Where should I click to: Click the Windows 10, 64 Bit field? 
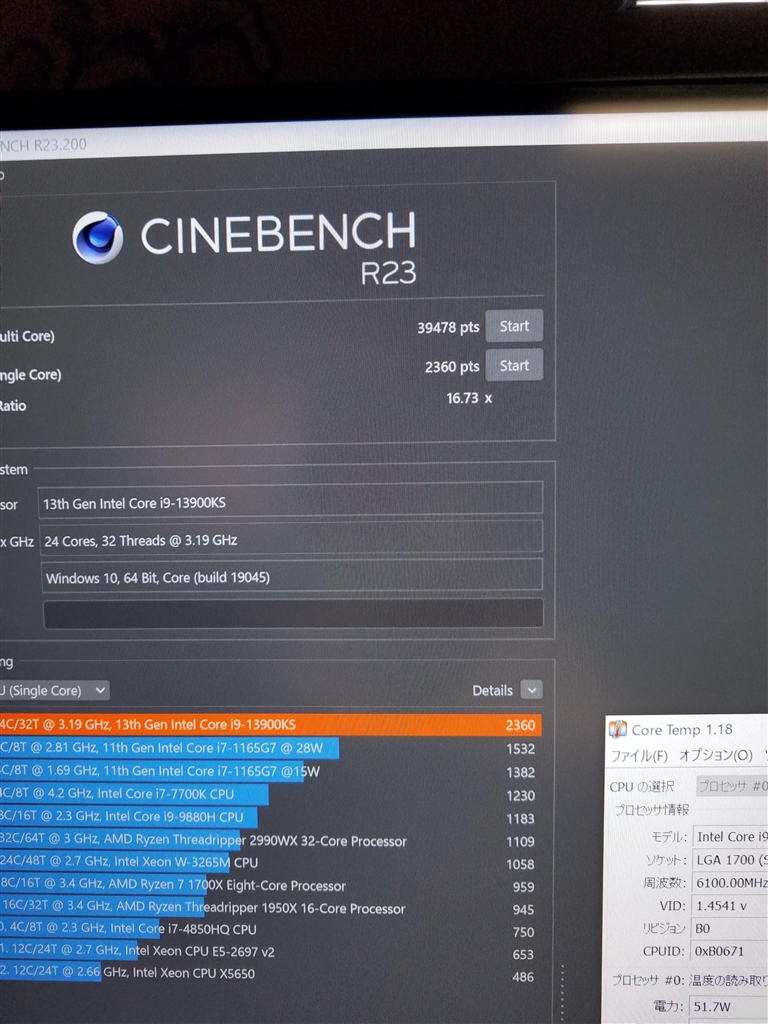click(x=292, y=577)
